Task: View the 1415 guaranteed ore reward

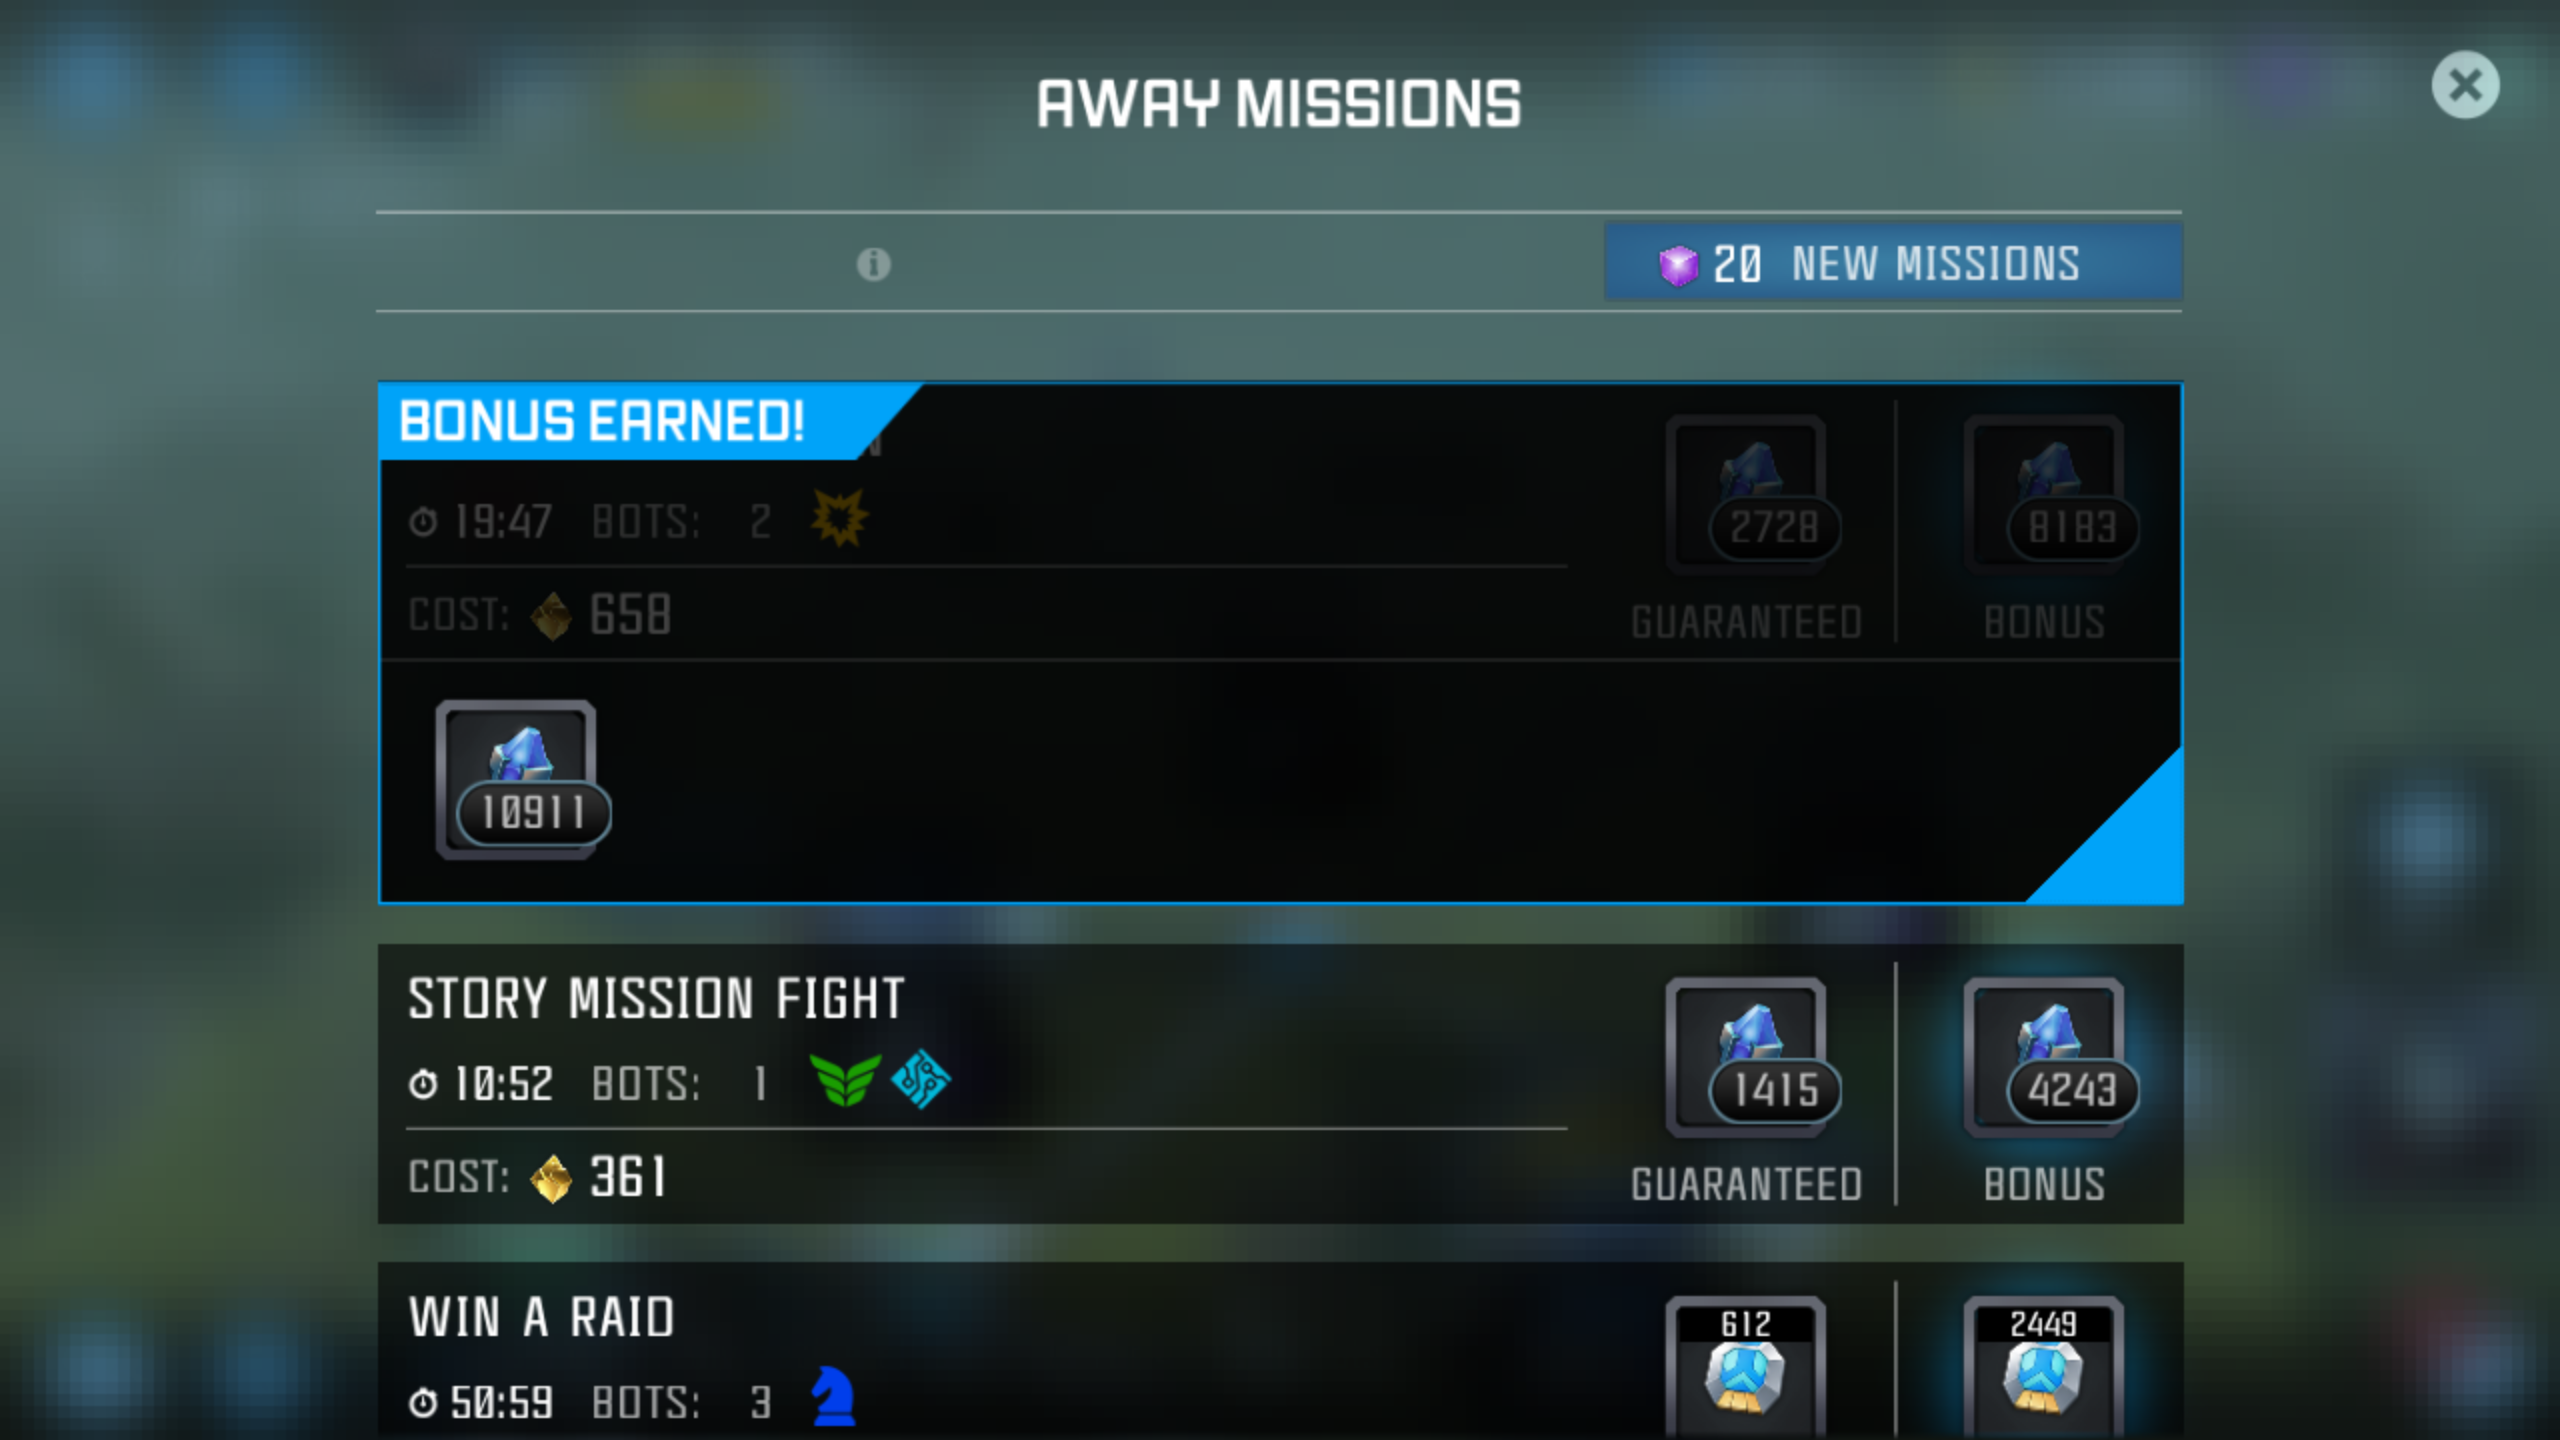Action: (x=1748, y=1058)
